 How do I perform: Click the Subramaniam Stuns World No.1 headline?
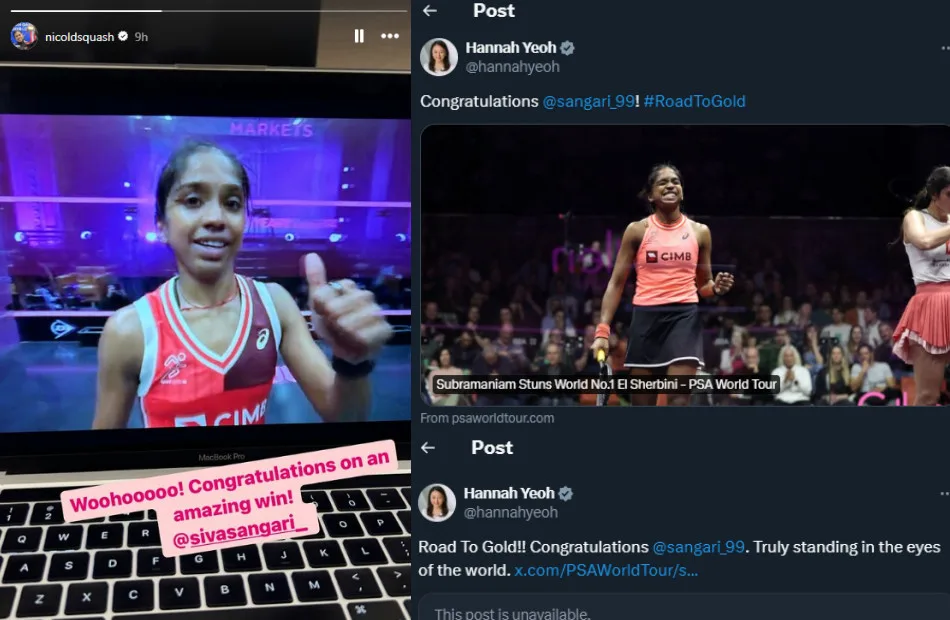[606, 384]
